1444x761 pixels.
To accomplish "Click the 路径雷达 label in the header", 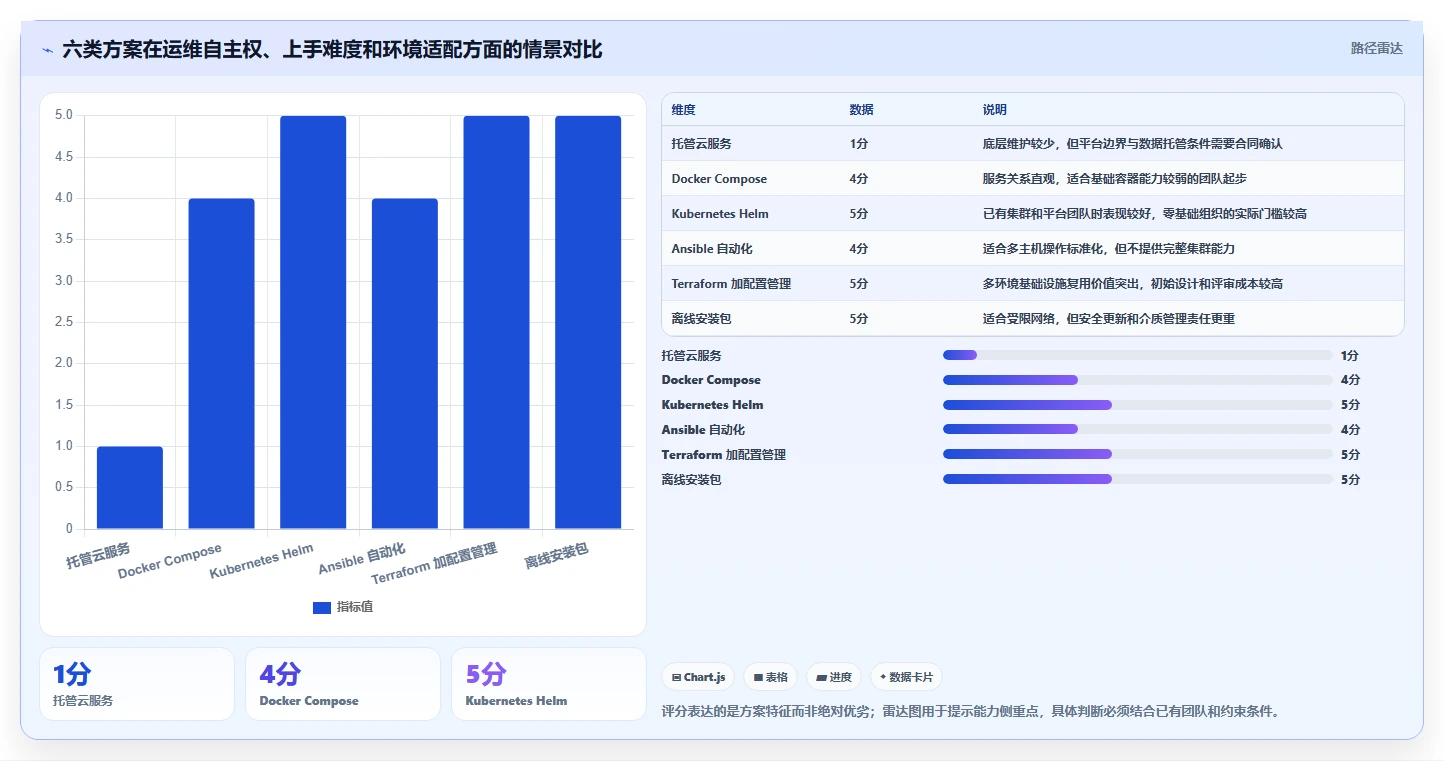I will pyautogui.click(x=1376, y=48).
